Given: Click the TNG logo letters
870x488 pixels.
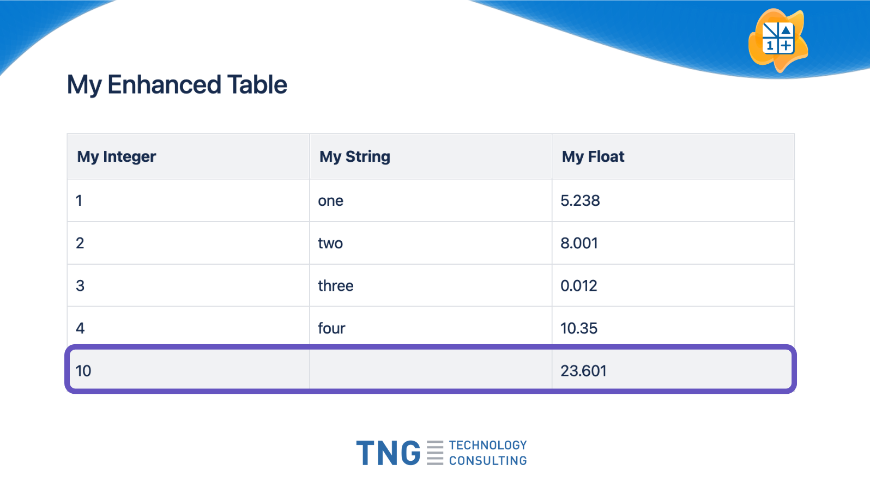Looking at the screenshot, I should point(388,453).
